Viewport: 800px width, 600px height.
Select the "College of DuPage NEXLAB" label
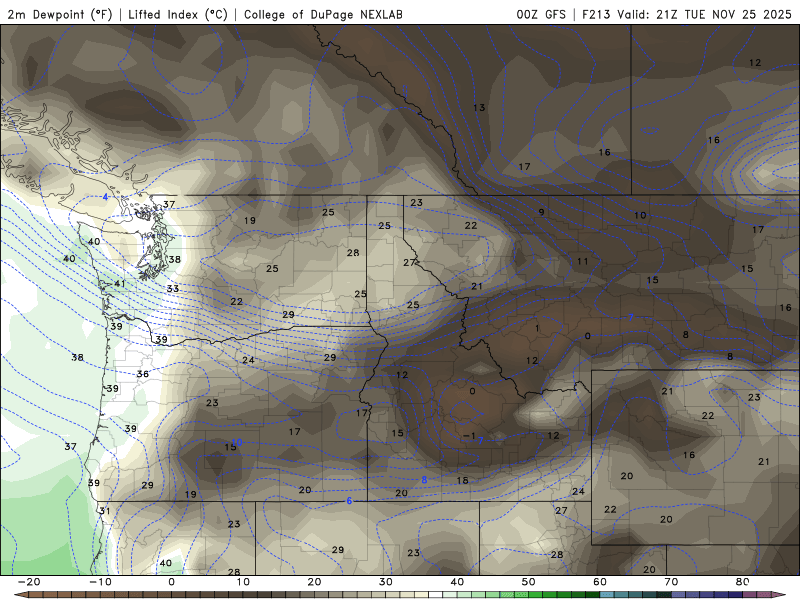click(323, 14)
